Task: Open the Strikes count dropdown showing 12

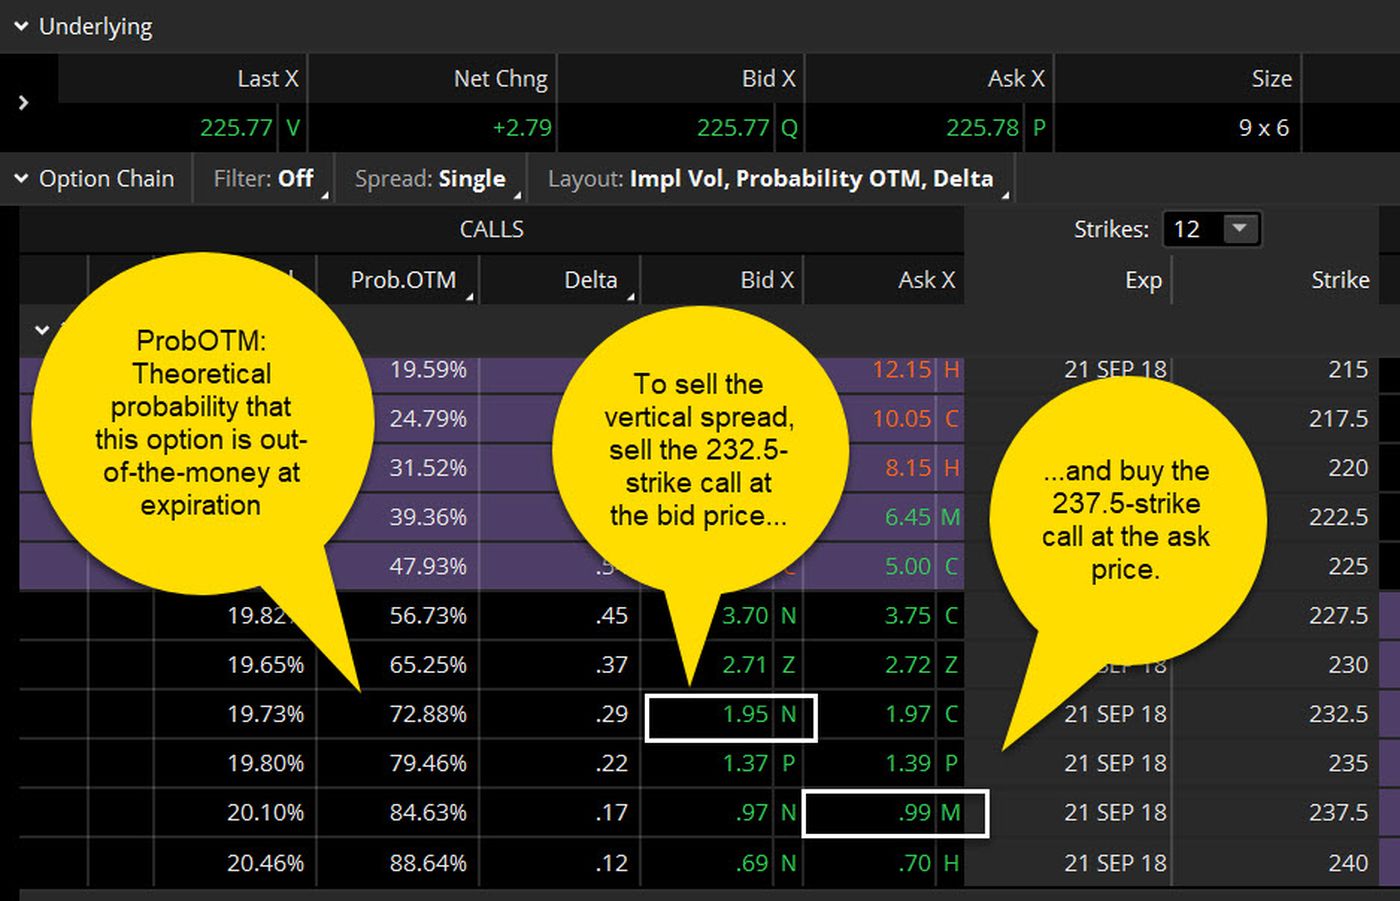Action: tap(1240, 229)
